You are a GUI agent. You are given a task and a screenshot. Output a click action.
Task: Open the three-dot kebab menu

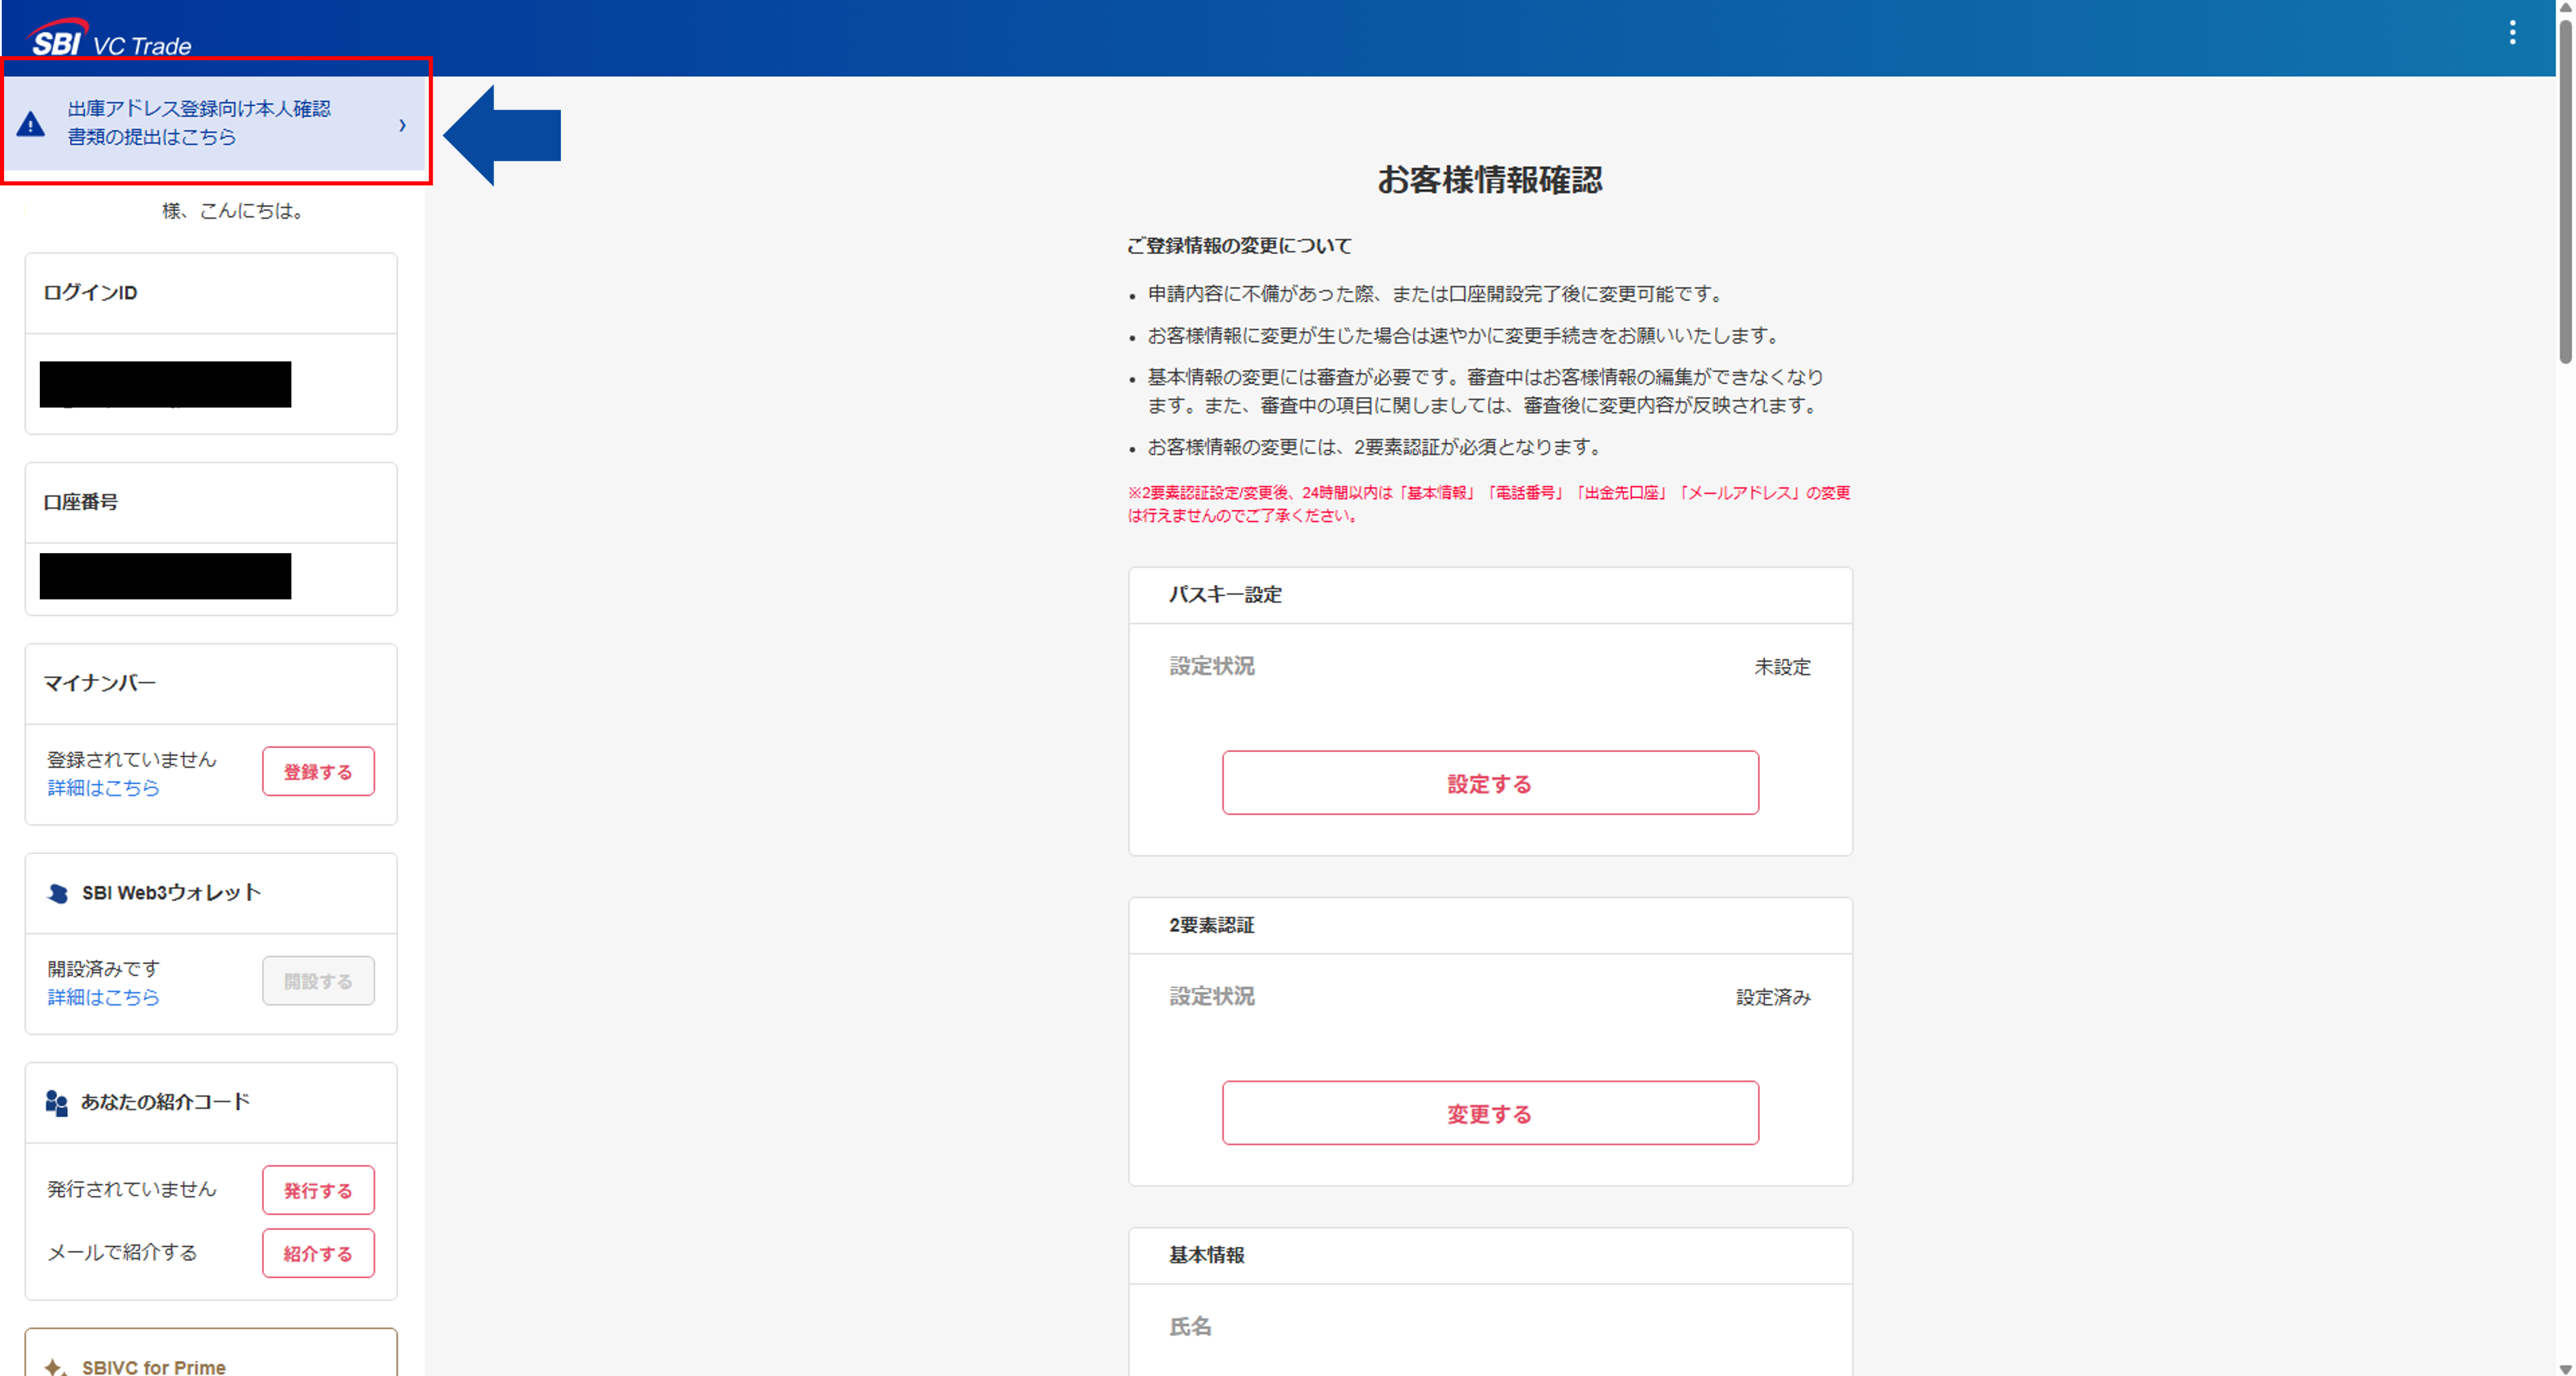[x=2512, y=33]
